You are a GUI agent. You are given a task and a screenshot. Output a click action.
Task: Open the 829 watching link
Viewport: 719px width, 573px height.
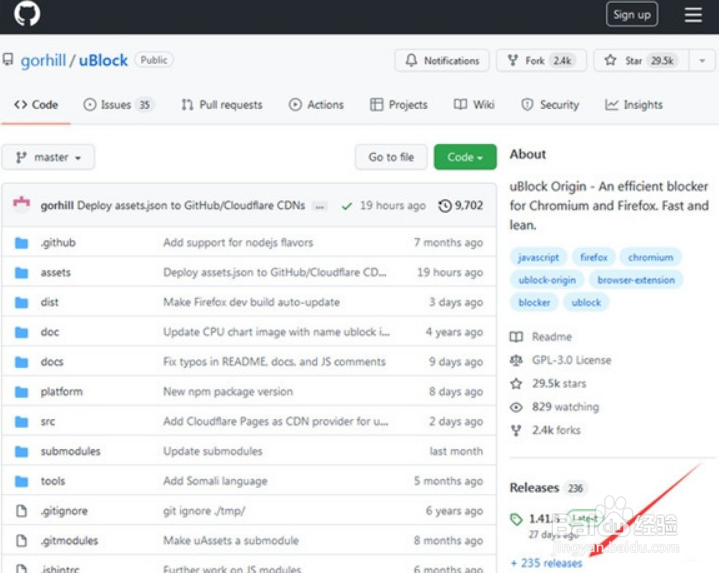point(554,407)
